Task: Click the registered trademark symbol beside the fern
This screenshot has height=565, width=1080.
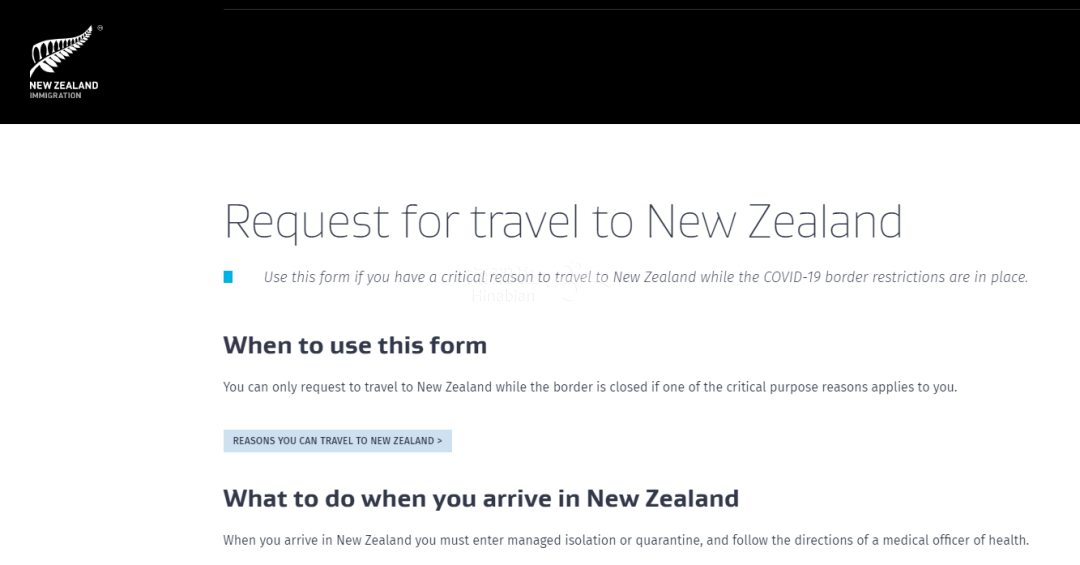Action: click(x=100, y=28)
